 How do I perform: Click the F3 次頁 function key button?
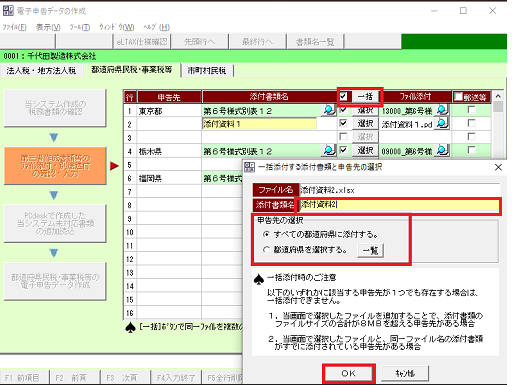[126, 377]
